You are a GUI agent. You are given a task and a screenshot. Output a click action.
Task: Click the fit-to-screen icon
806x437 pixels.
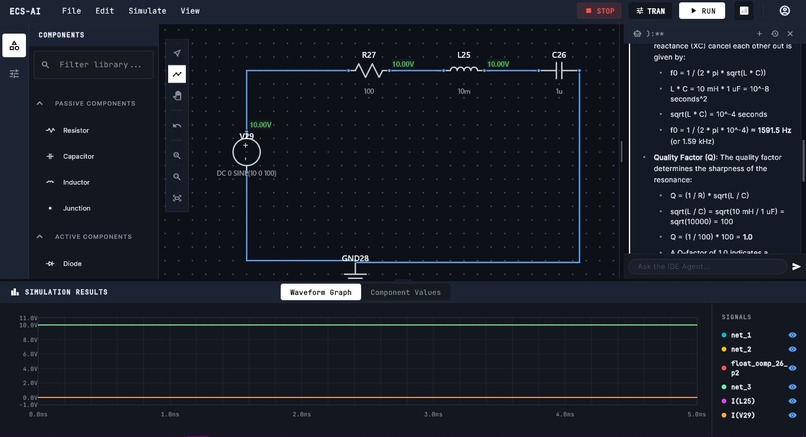click(x=177, y=198)
